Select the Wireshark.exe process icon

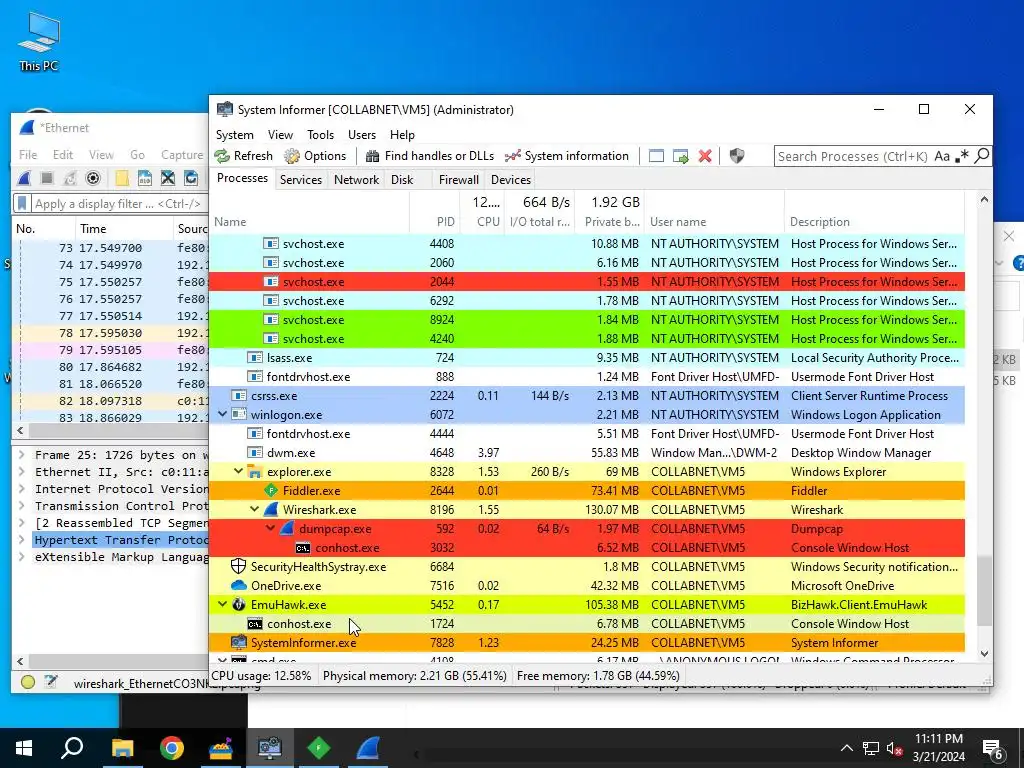(x=271, y=509)
